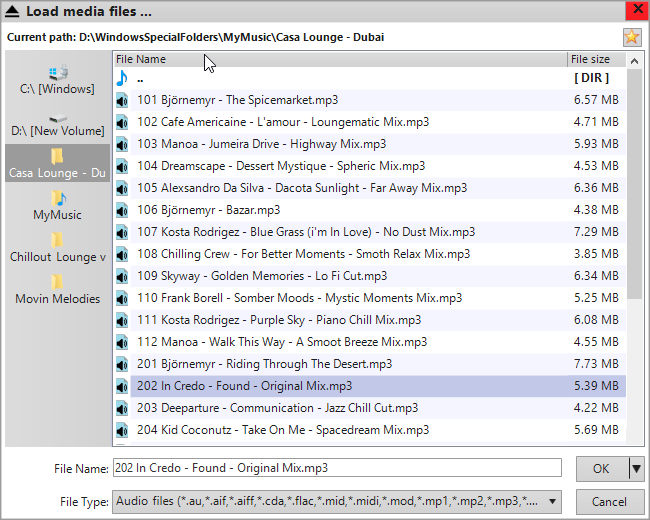Click speaker icon of 103 Manoa - Jumeira Drive

pos(122,144)
